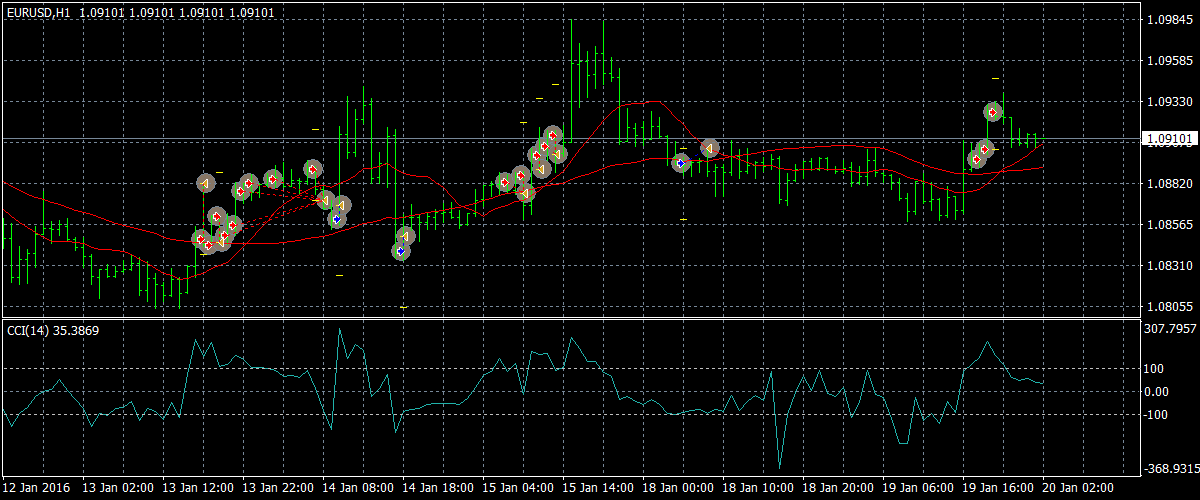The image size is (1200, 500).
Task: Select the CCI(14) 35.3869 indicator label
Action: point(53,329)
